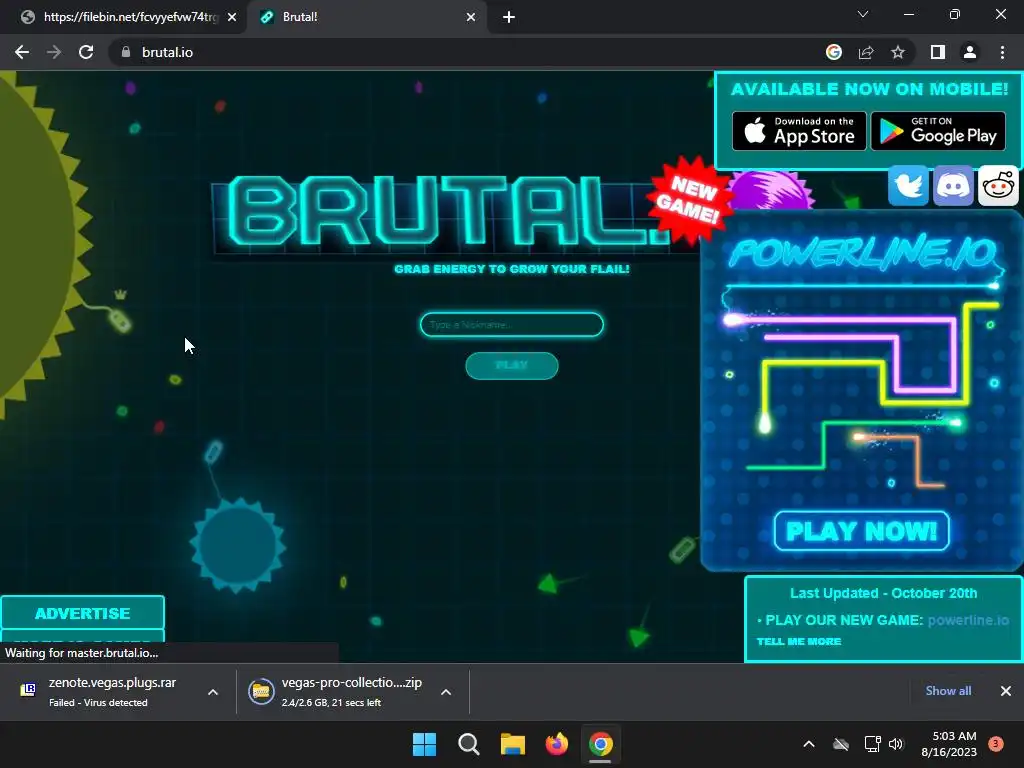The height and width of the screenshot is (768, 1024).
Task: Open the Google icon in the address bar
Action: click(x=834, y=52)
